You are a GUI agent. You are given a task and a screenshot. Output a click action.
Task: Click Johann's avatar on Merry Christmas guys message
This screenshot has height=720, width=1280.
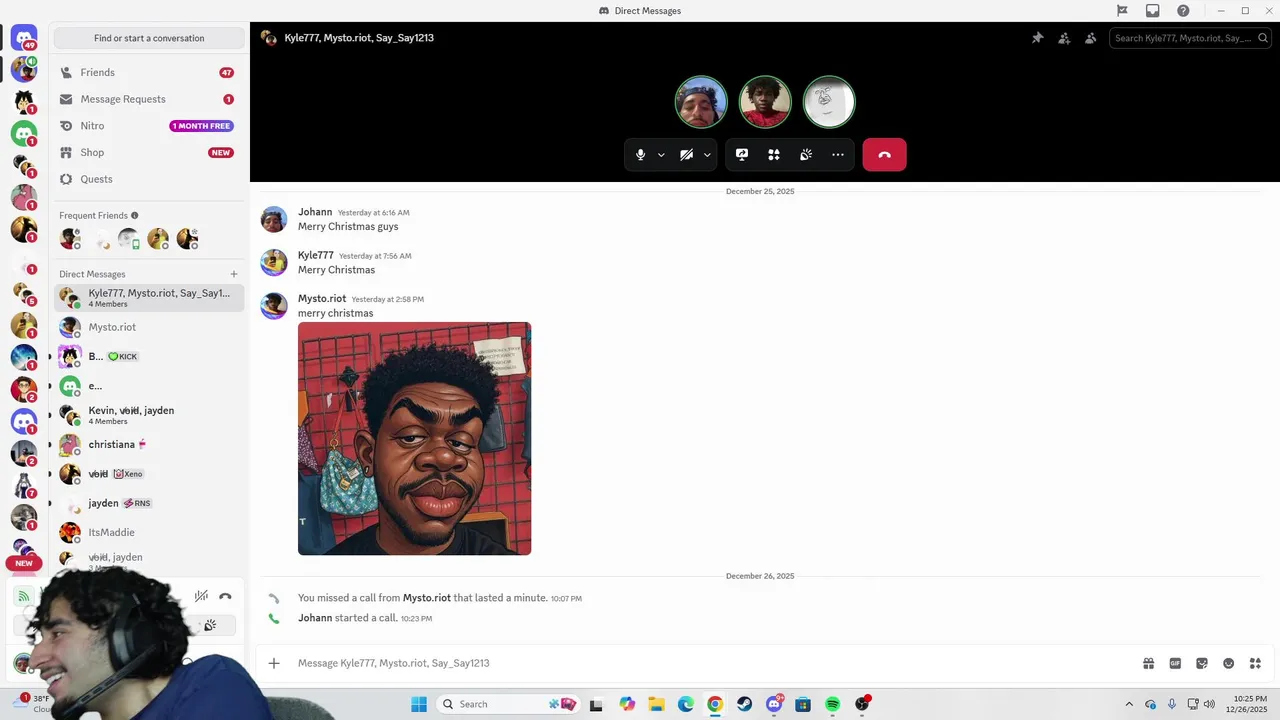(274, 219)
